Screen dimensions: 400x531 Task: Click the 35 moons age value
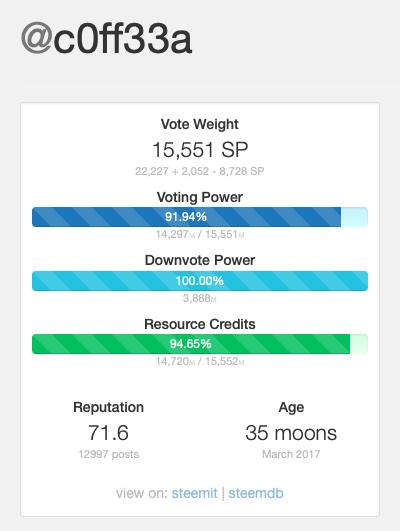pos(291,433)
